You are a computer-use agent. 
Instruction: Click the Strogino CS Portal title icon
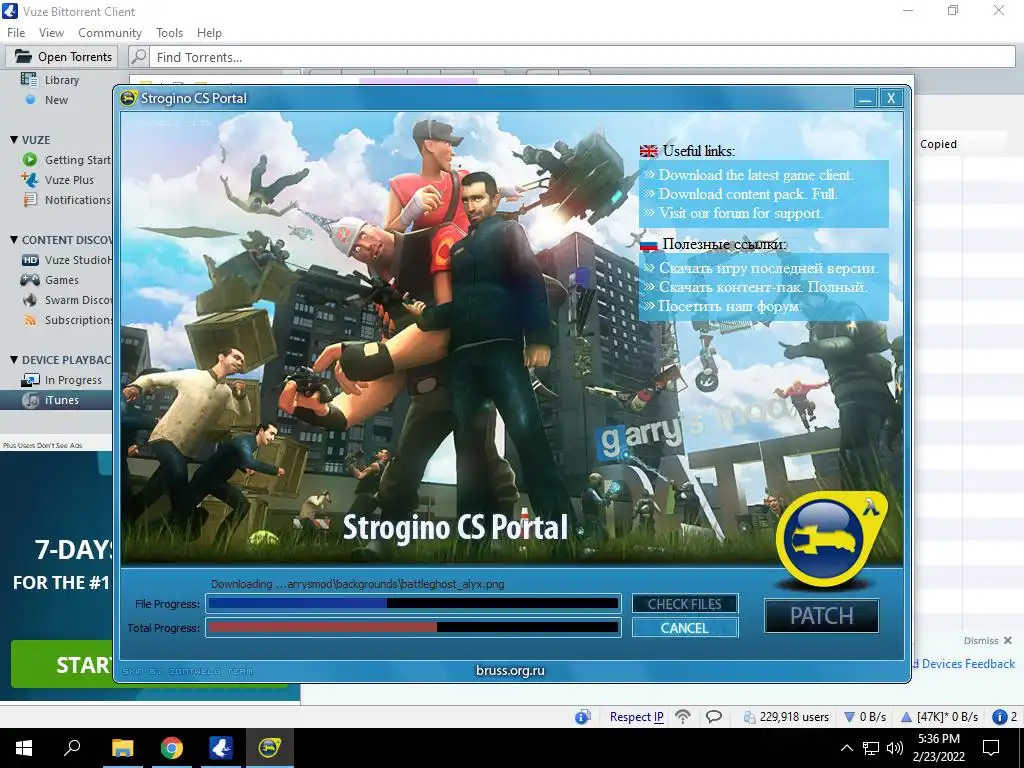click(x=129, y=98)
